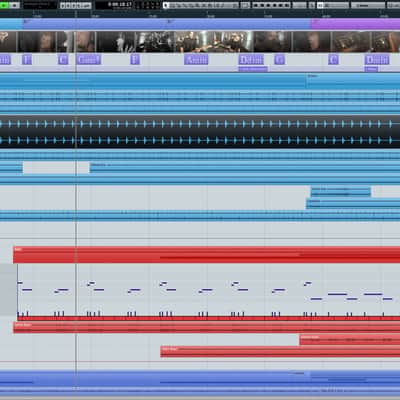Select the top red MIDI part

coord(207,255)
